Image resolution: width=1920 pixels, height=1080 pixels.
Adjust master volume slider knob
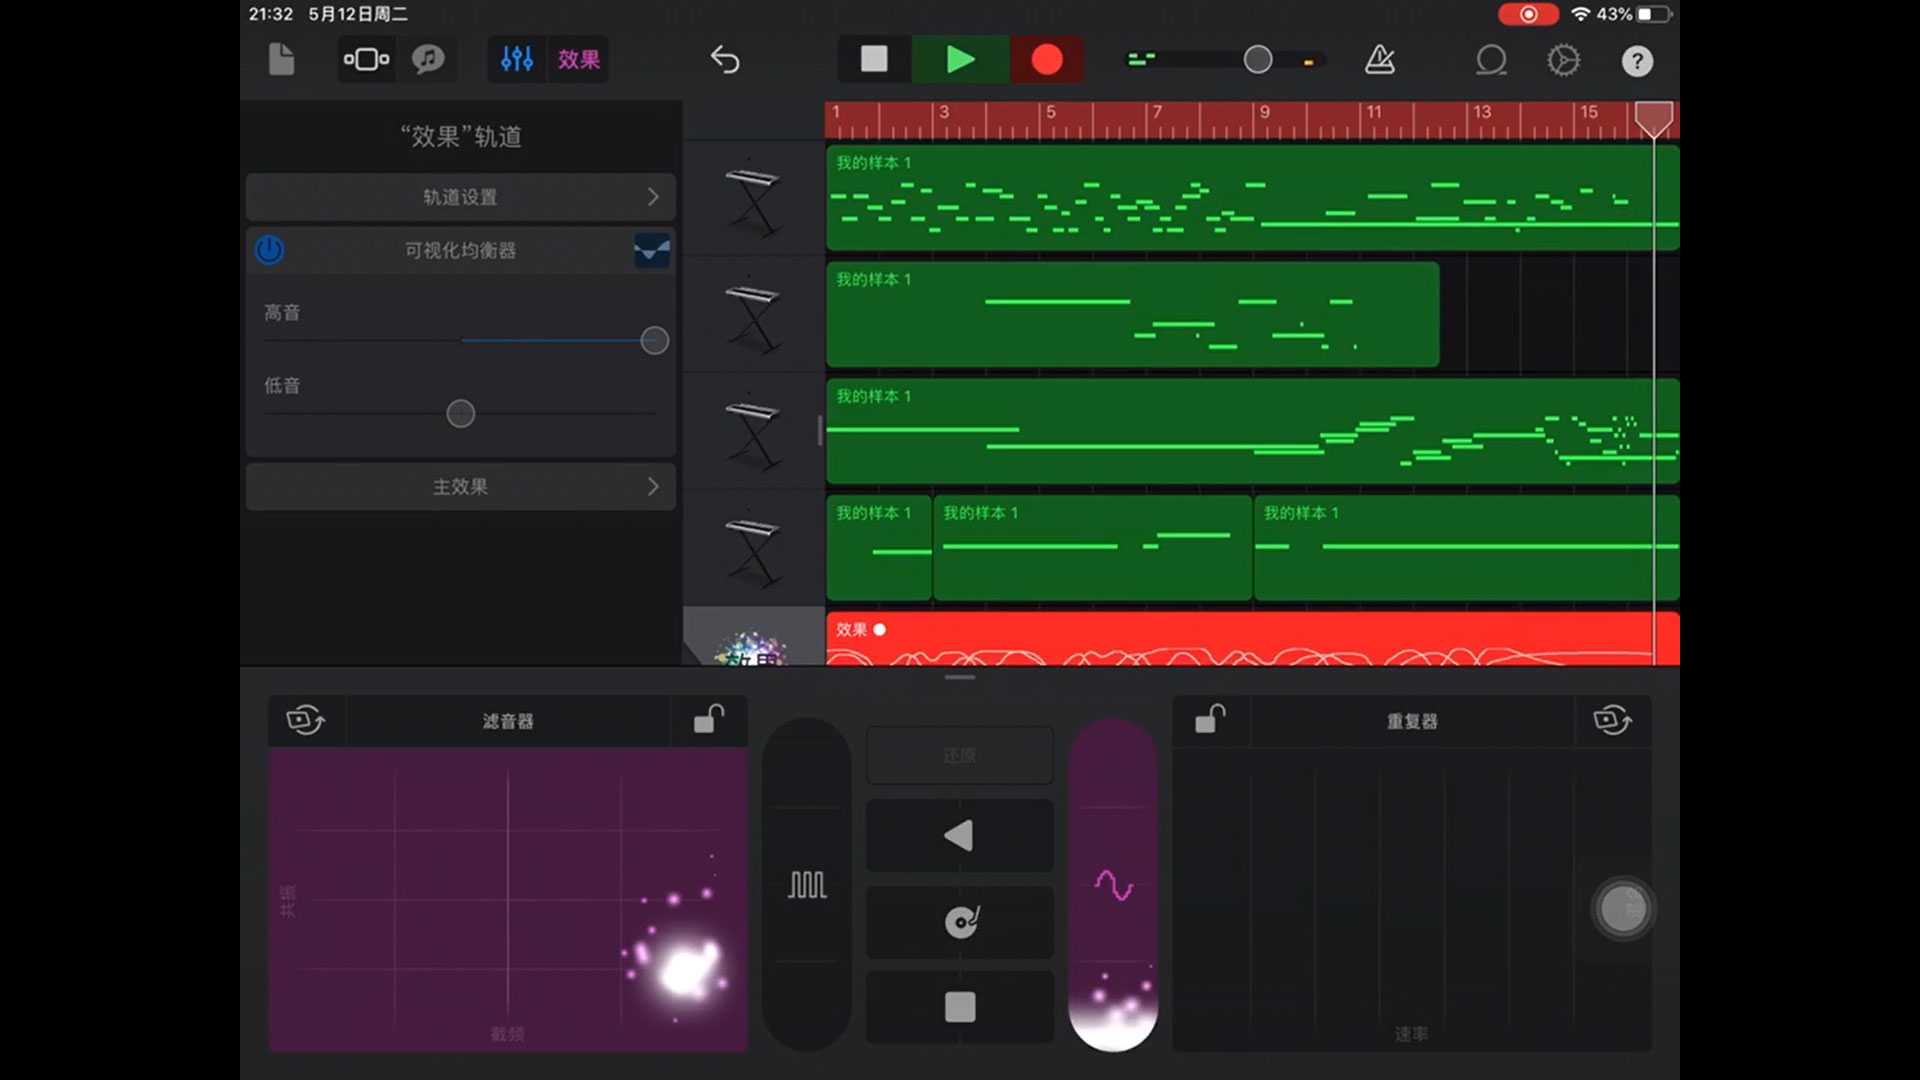tap(1258, 60)
